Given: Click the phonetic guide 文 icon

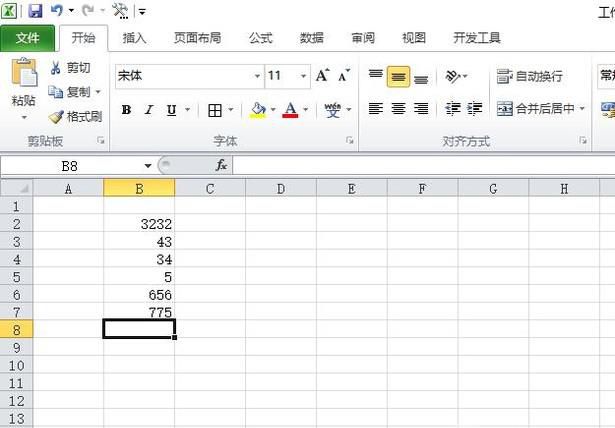Looking at the screenshot, I should pyautogui.click(x=333, y=110).
